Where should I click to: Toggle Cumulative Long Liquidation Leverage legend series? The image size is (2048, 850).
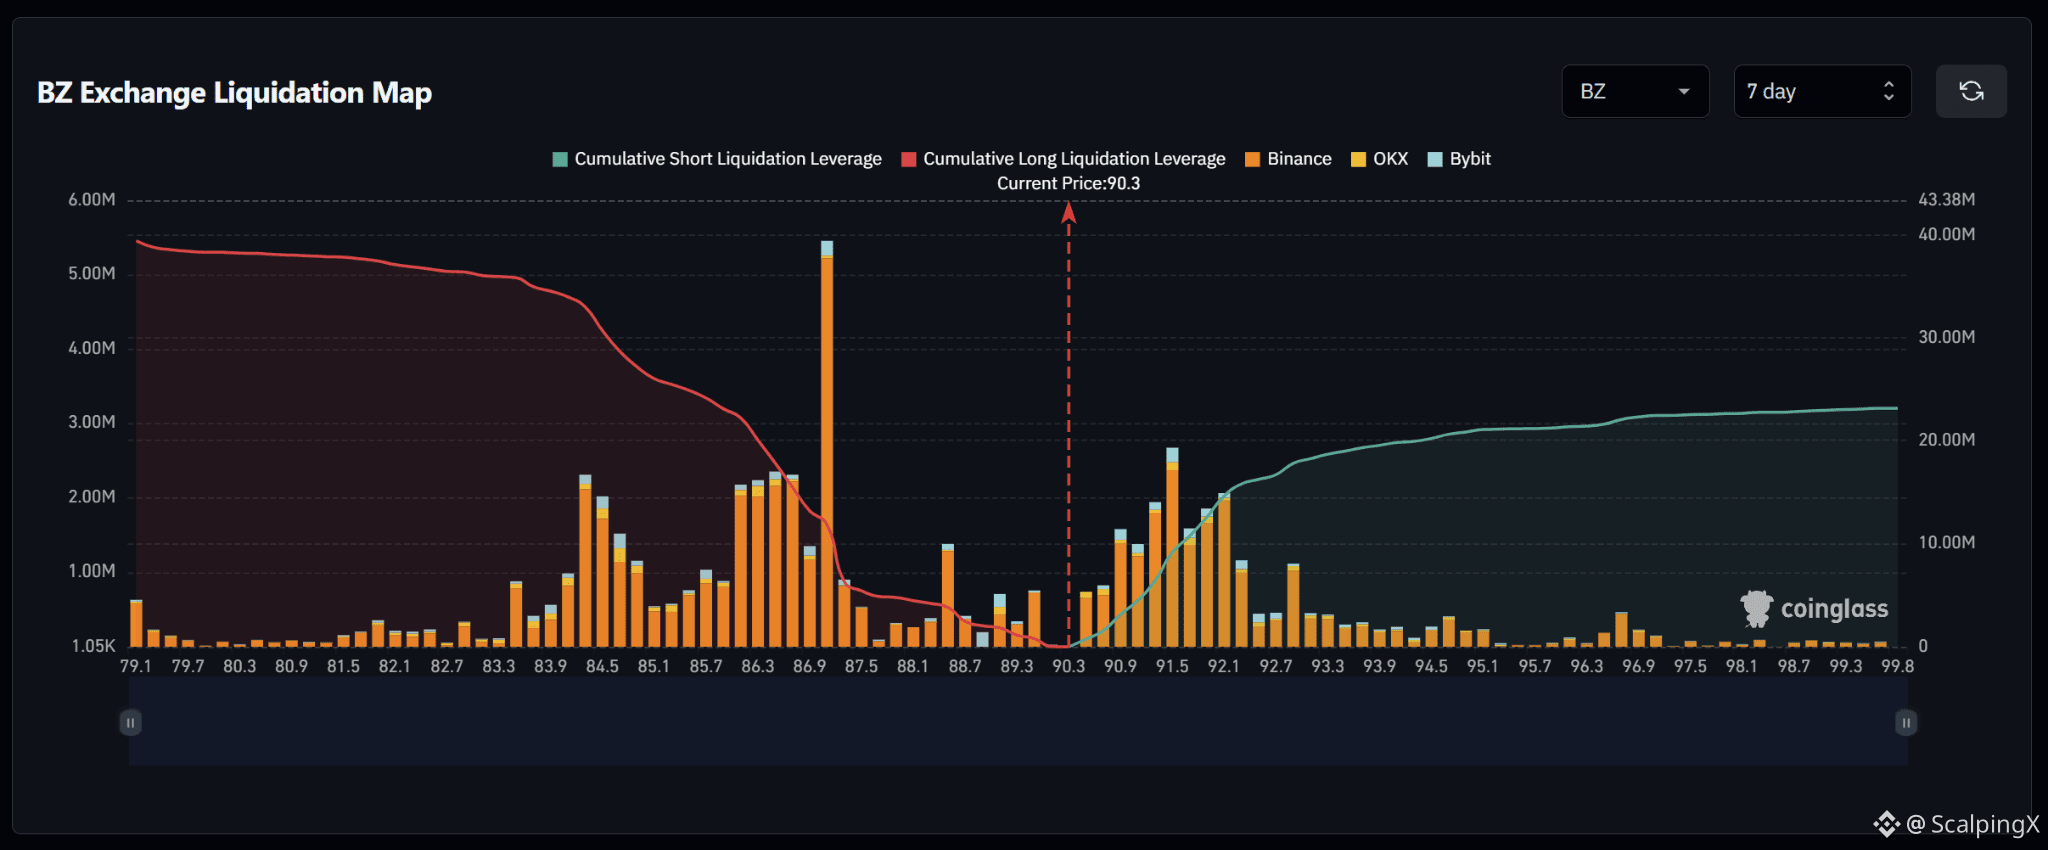(1063, 159)
